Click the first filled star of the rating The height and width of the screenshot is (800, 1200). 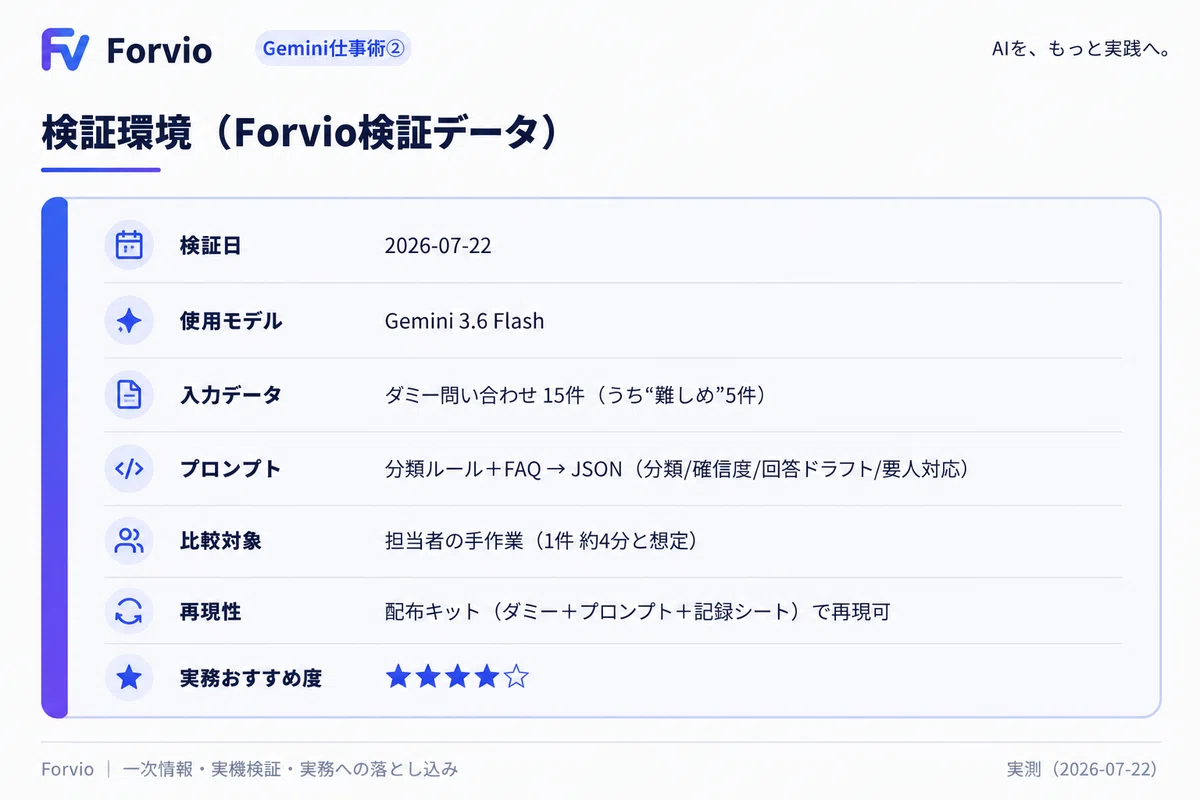tap(398, 677)
